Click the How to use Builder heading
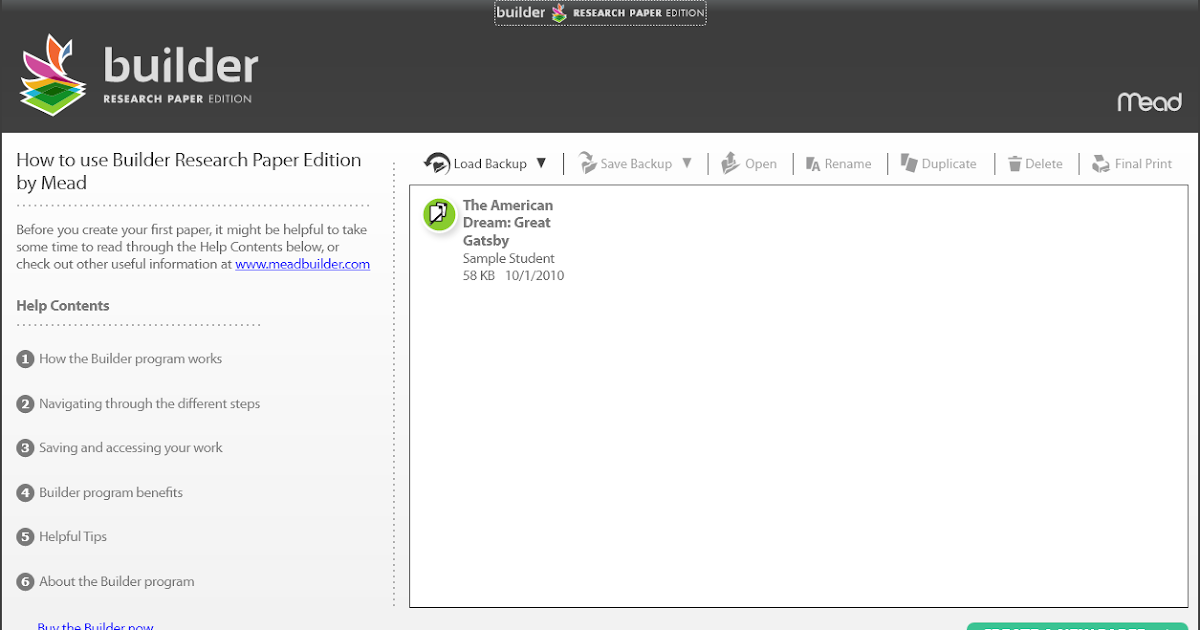This screenshot has width=1200, height=630. point(189,171)
